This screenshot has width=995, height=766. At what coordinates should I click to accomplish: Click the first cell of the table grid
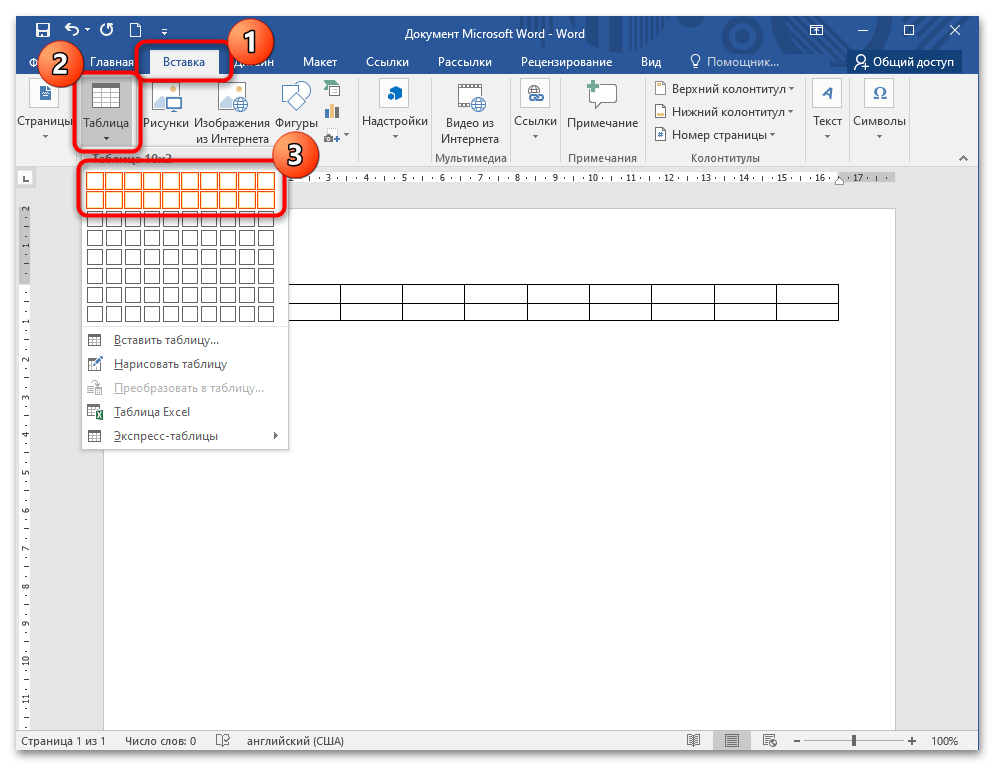pos(95,181)
